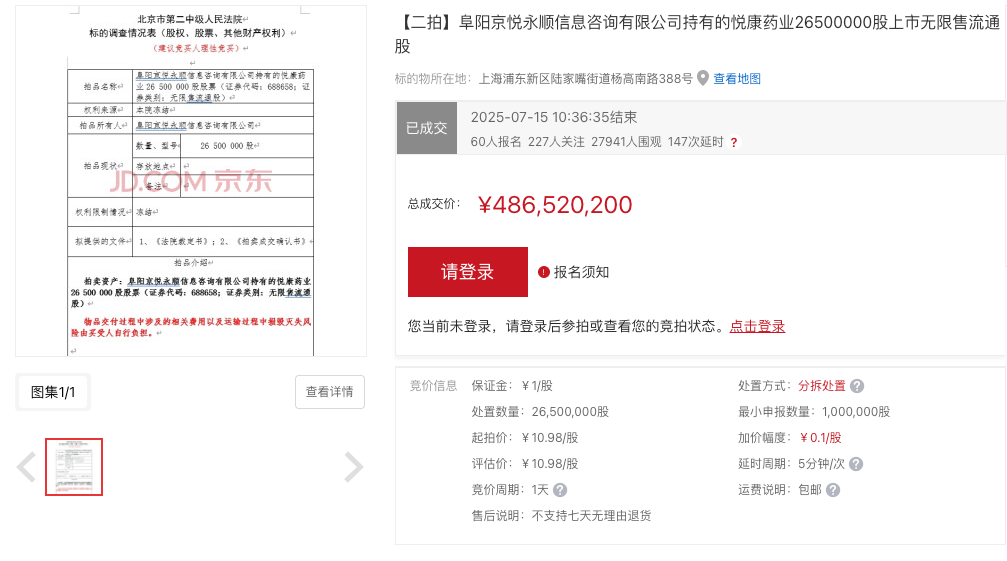The image size is (1007, 561).
Task: Click address 上海浦东新区陆家嘴街道杨高南路388号
Action: [586, 78]
